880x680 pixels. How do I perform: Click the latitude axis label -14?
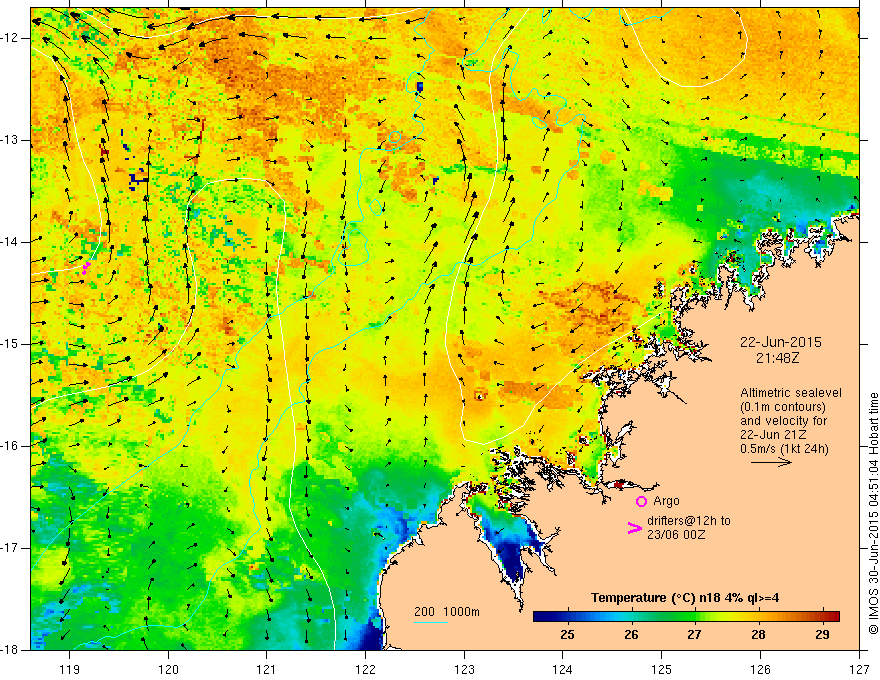click(x=11, y=242)
